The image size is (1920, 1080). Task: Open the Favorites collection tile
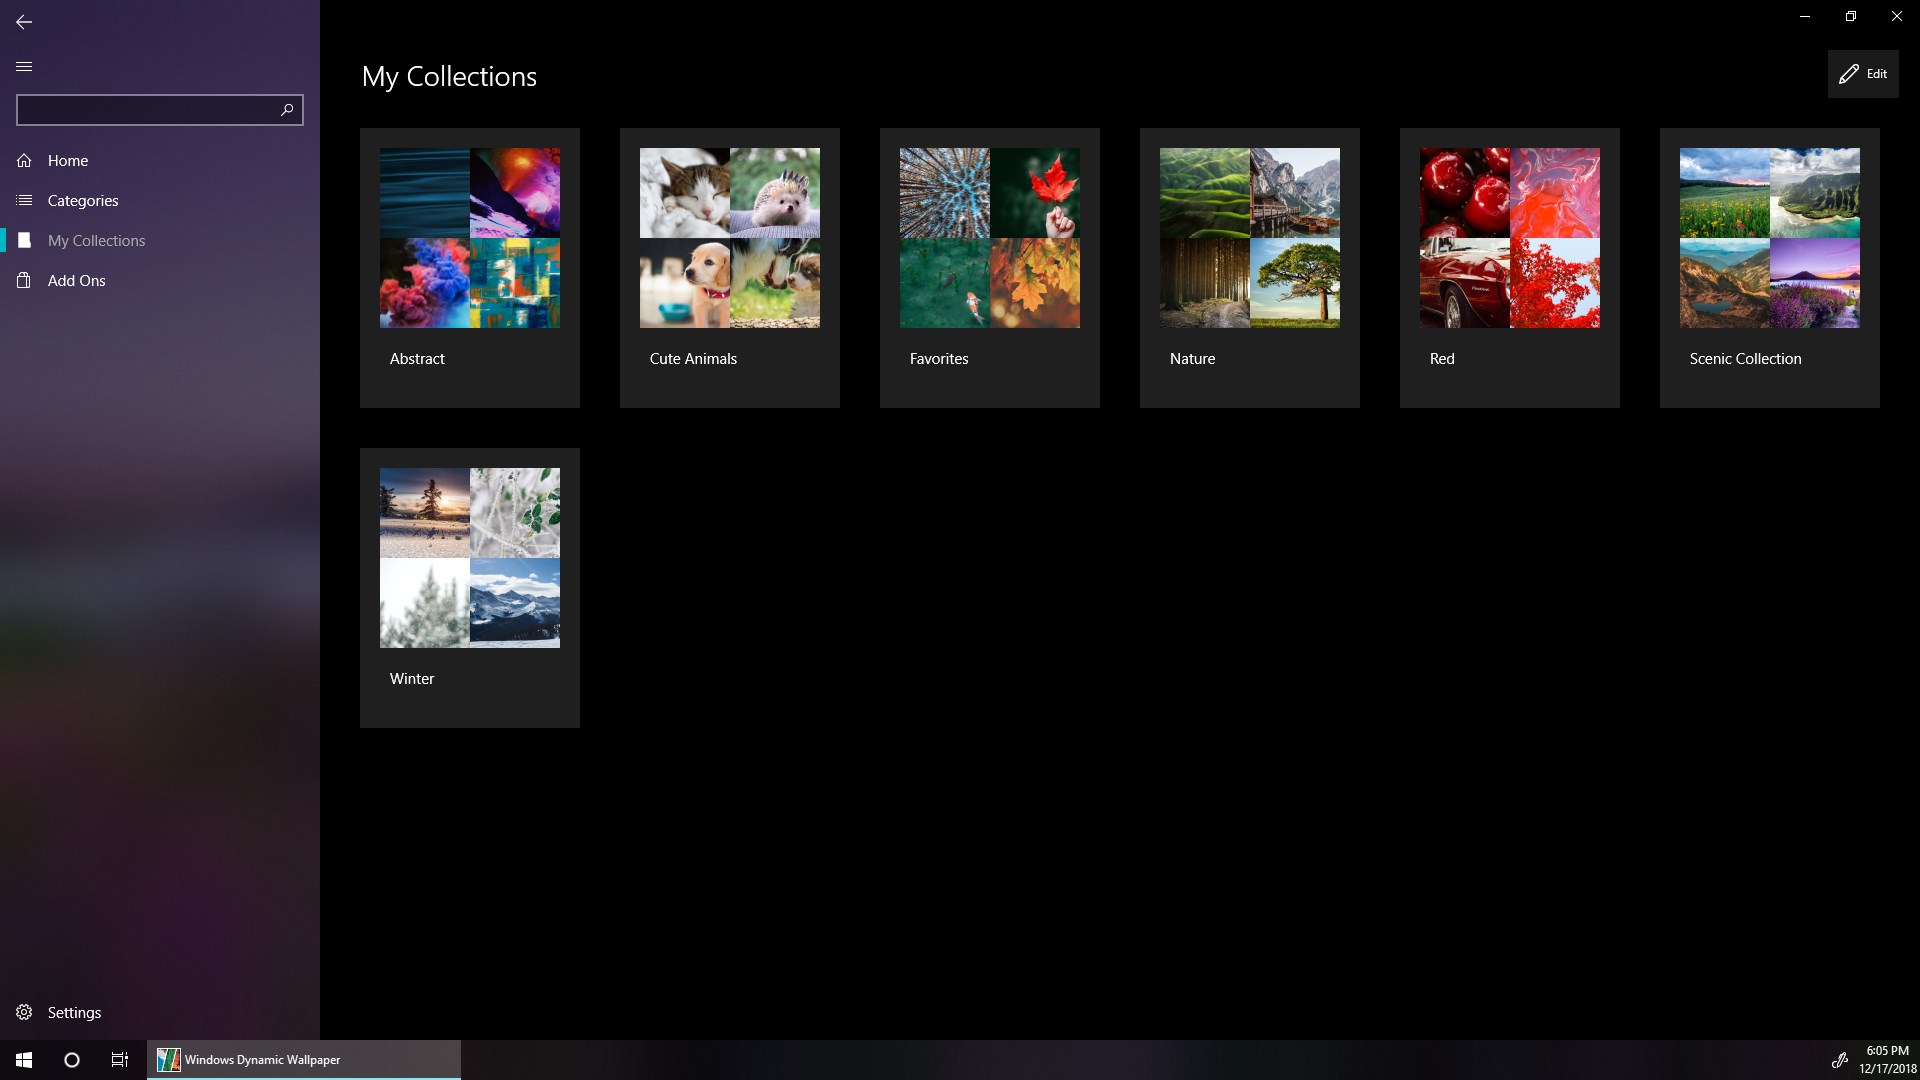pyautogui.click(x=990, y=267)
